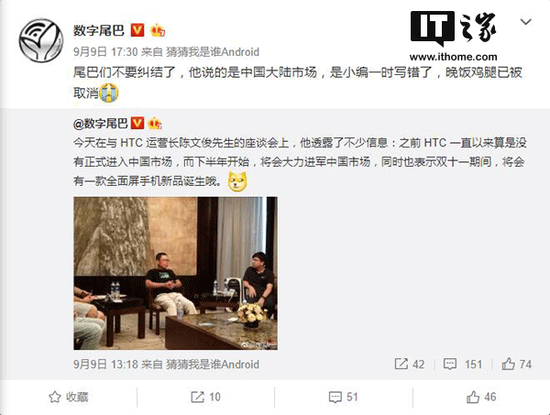Open the 9月9日 17:30 timestamp link

click(x=105, y=52)
